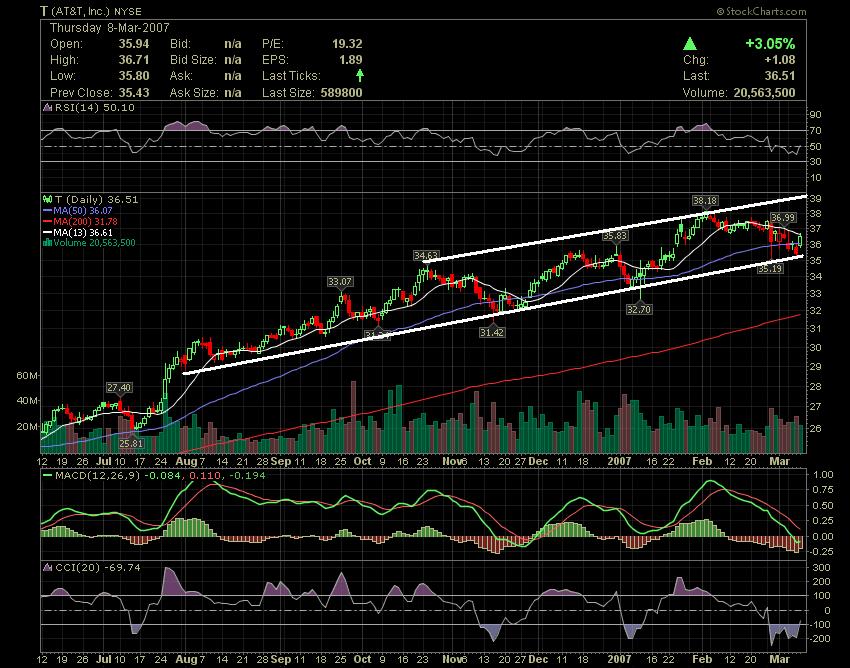Click the Low value 35.80
The image size is (850, 668).
click(133, 76)
